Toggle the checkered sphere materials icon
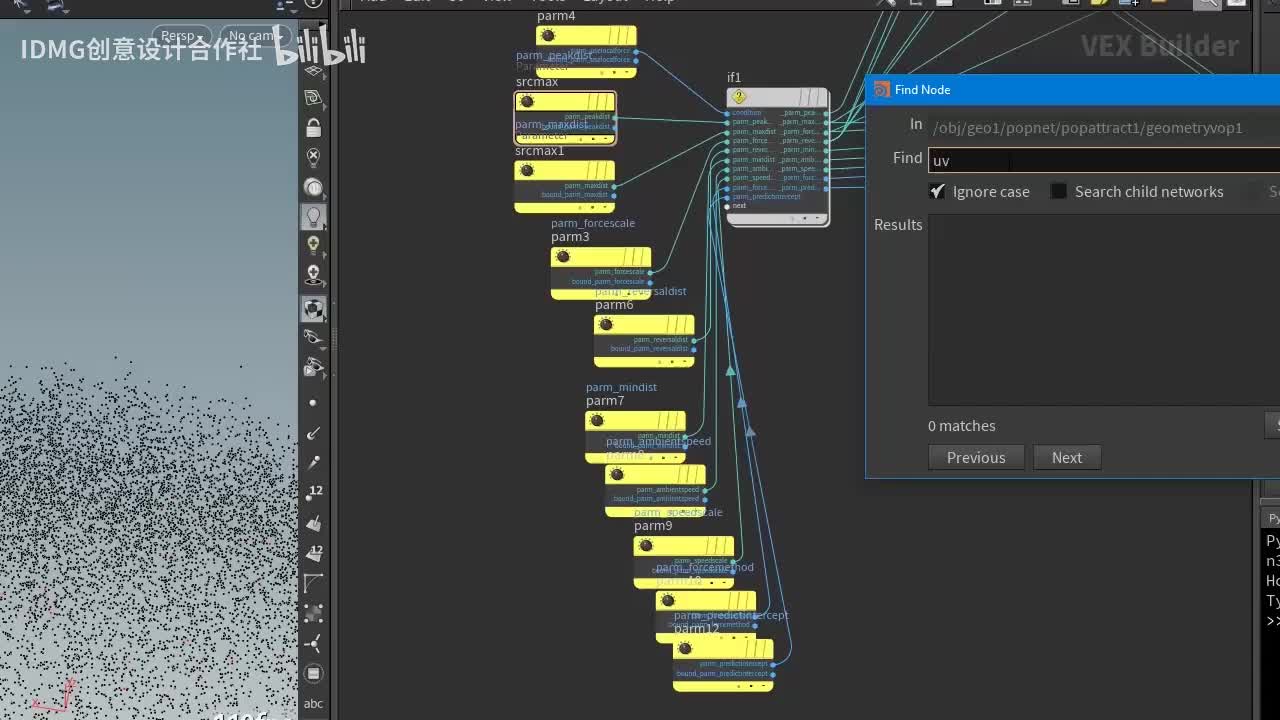The image size is (1280, 720). pyautogui.click(x=314, y=309)
